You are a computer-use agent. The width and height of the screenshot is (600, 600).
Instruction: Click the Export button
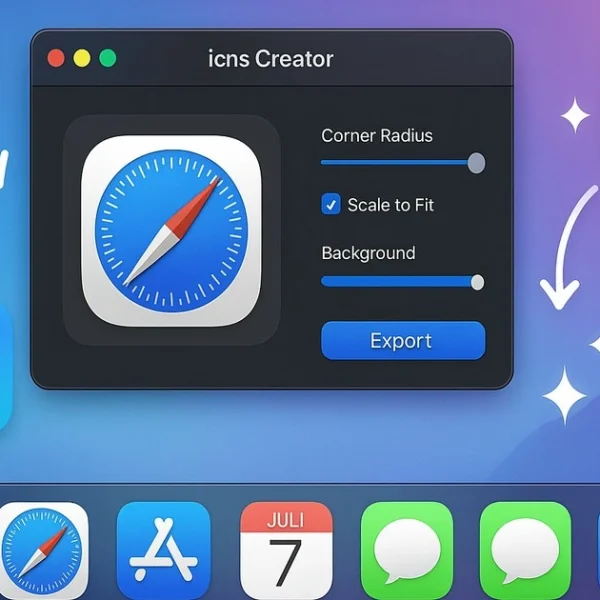pos(403,340)
